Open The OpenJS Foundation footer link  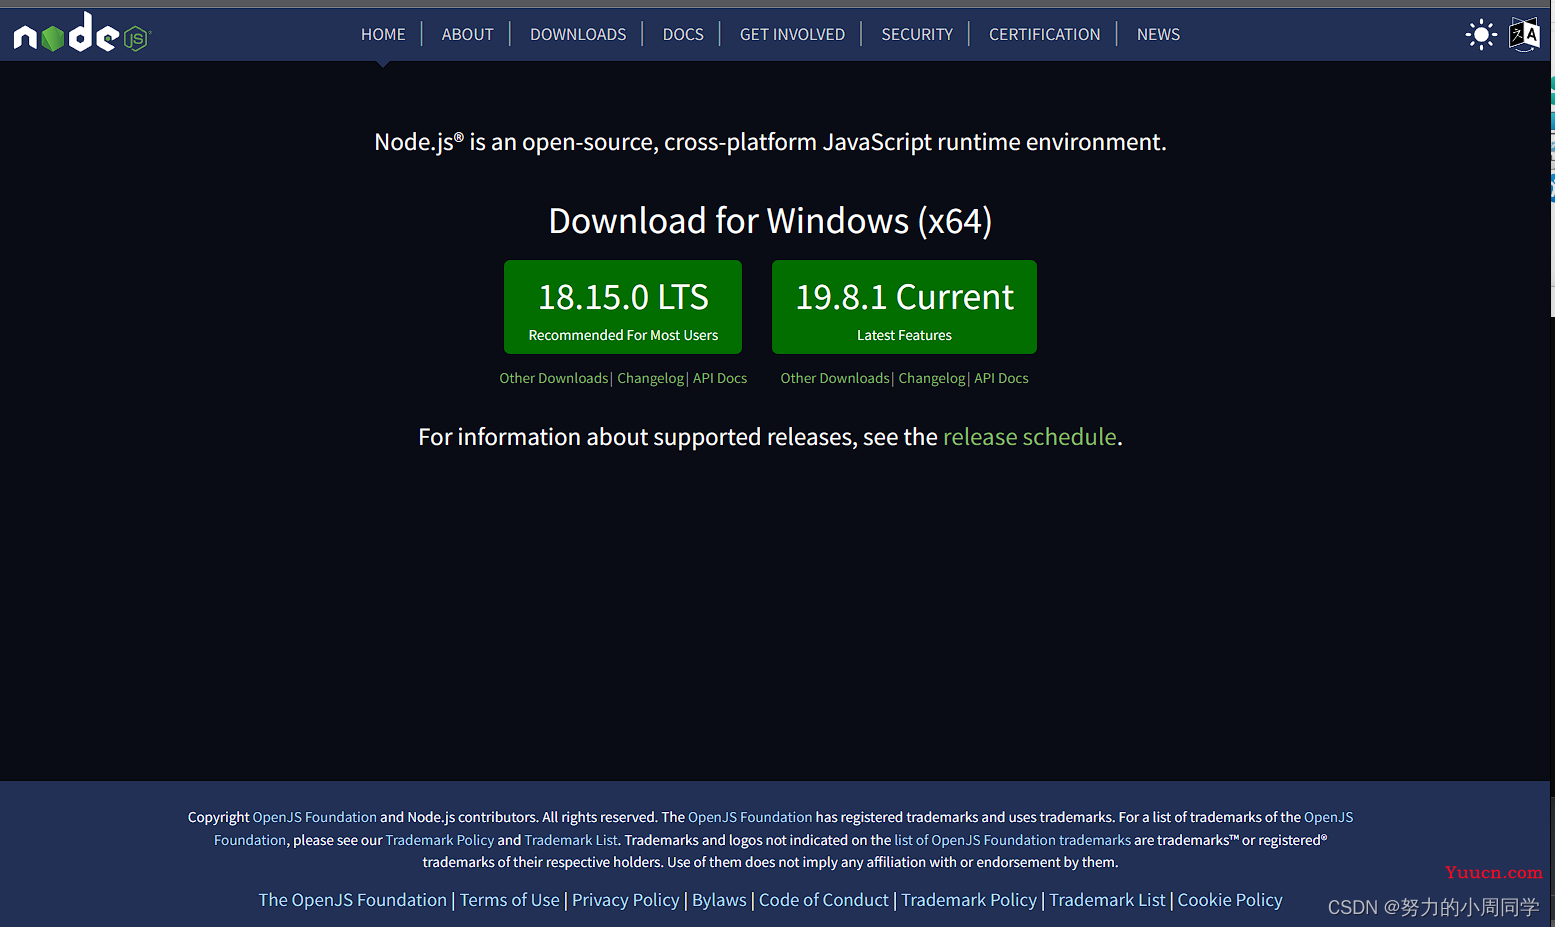[353, 900]
